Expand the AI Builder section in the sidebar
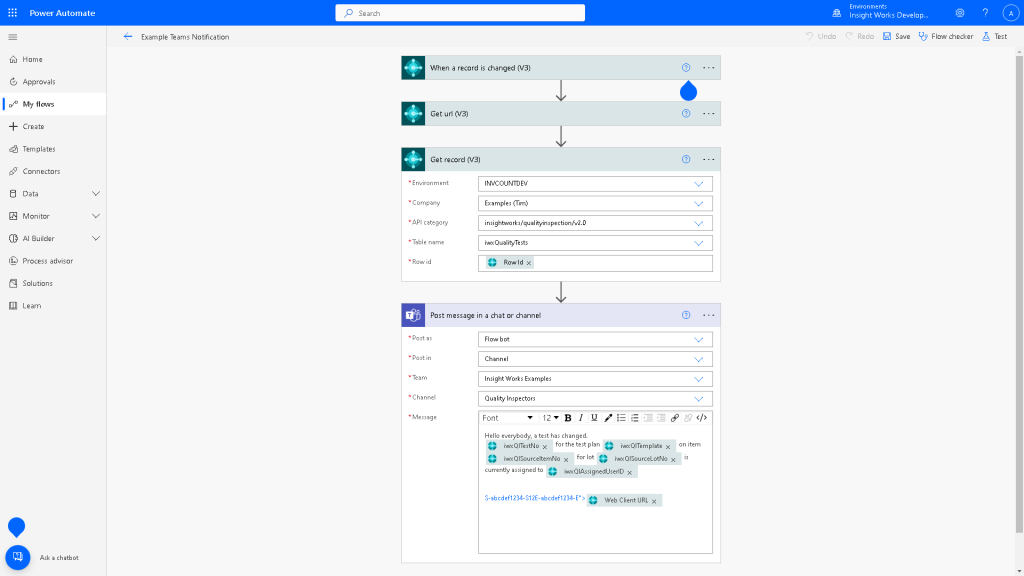This screenshot has width=1024, height=576. click(96, 238)
